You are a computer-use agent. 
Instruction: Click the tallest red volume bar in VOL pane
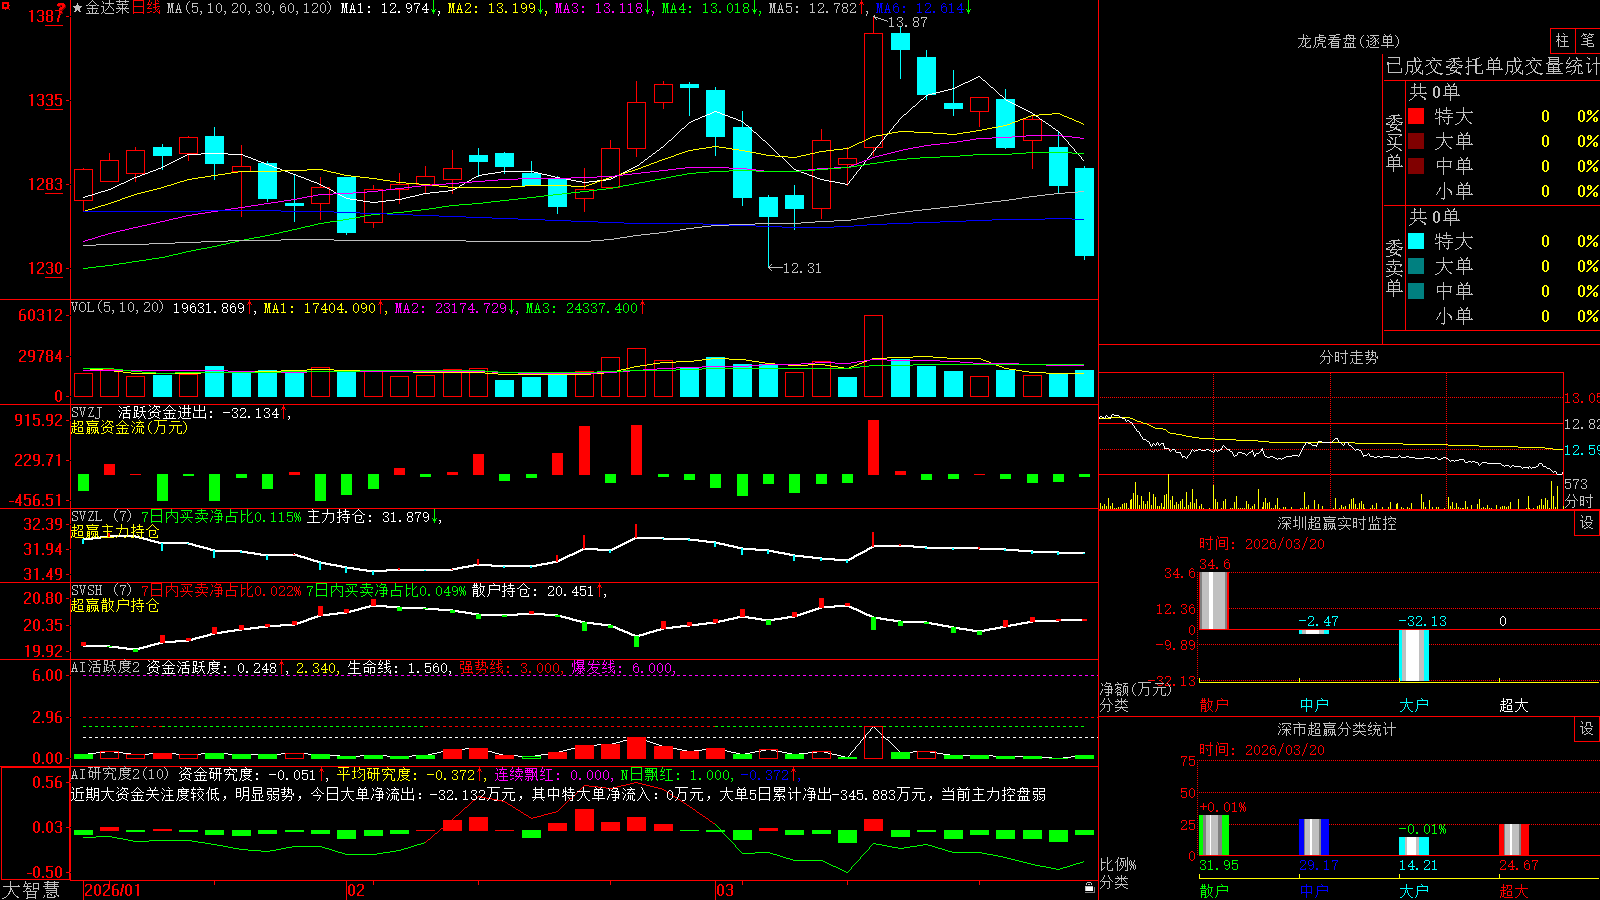pos(873,357)
